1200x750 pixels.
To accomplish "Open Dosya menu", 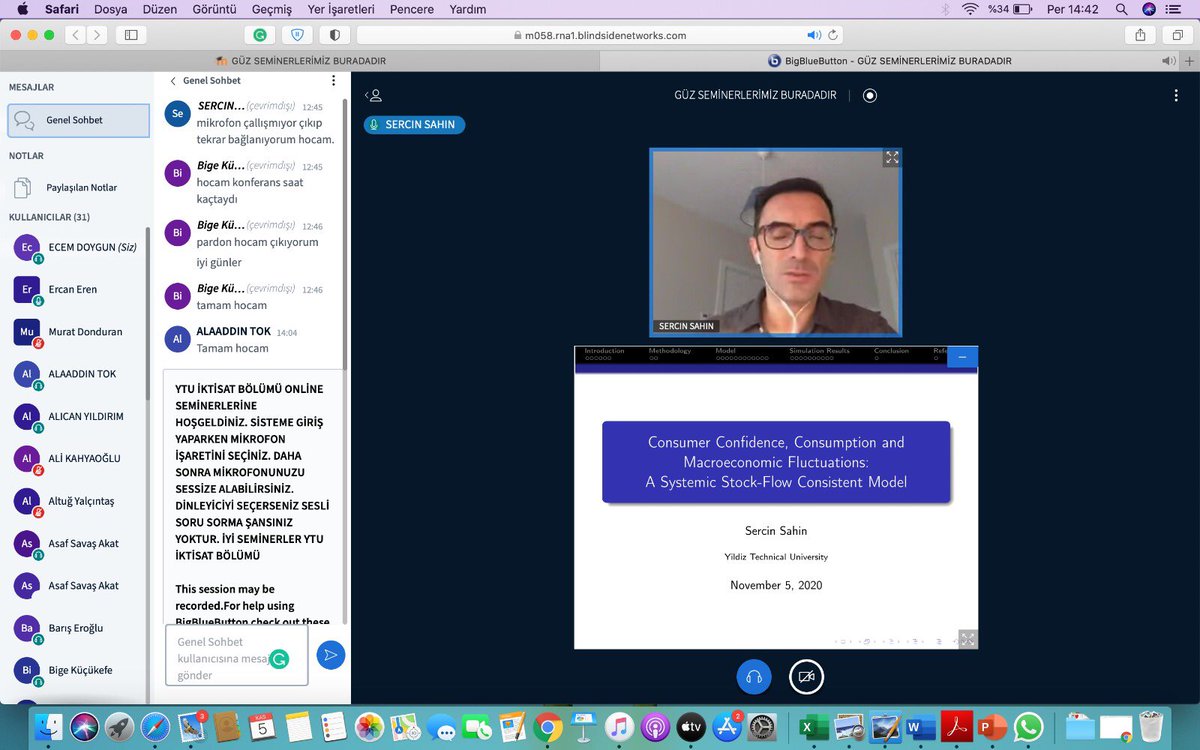I will pyautogui.click(x=110, y=9).
